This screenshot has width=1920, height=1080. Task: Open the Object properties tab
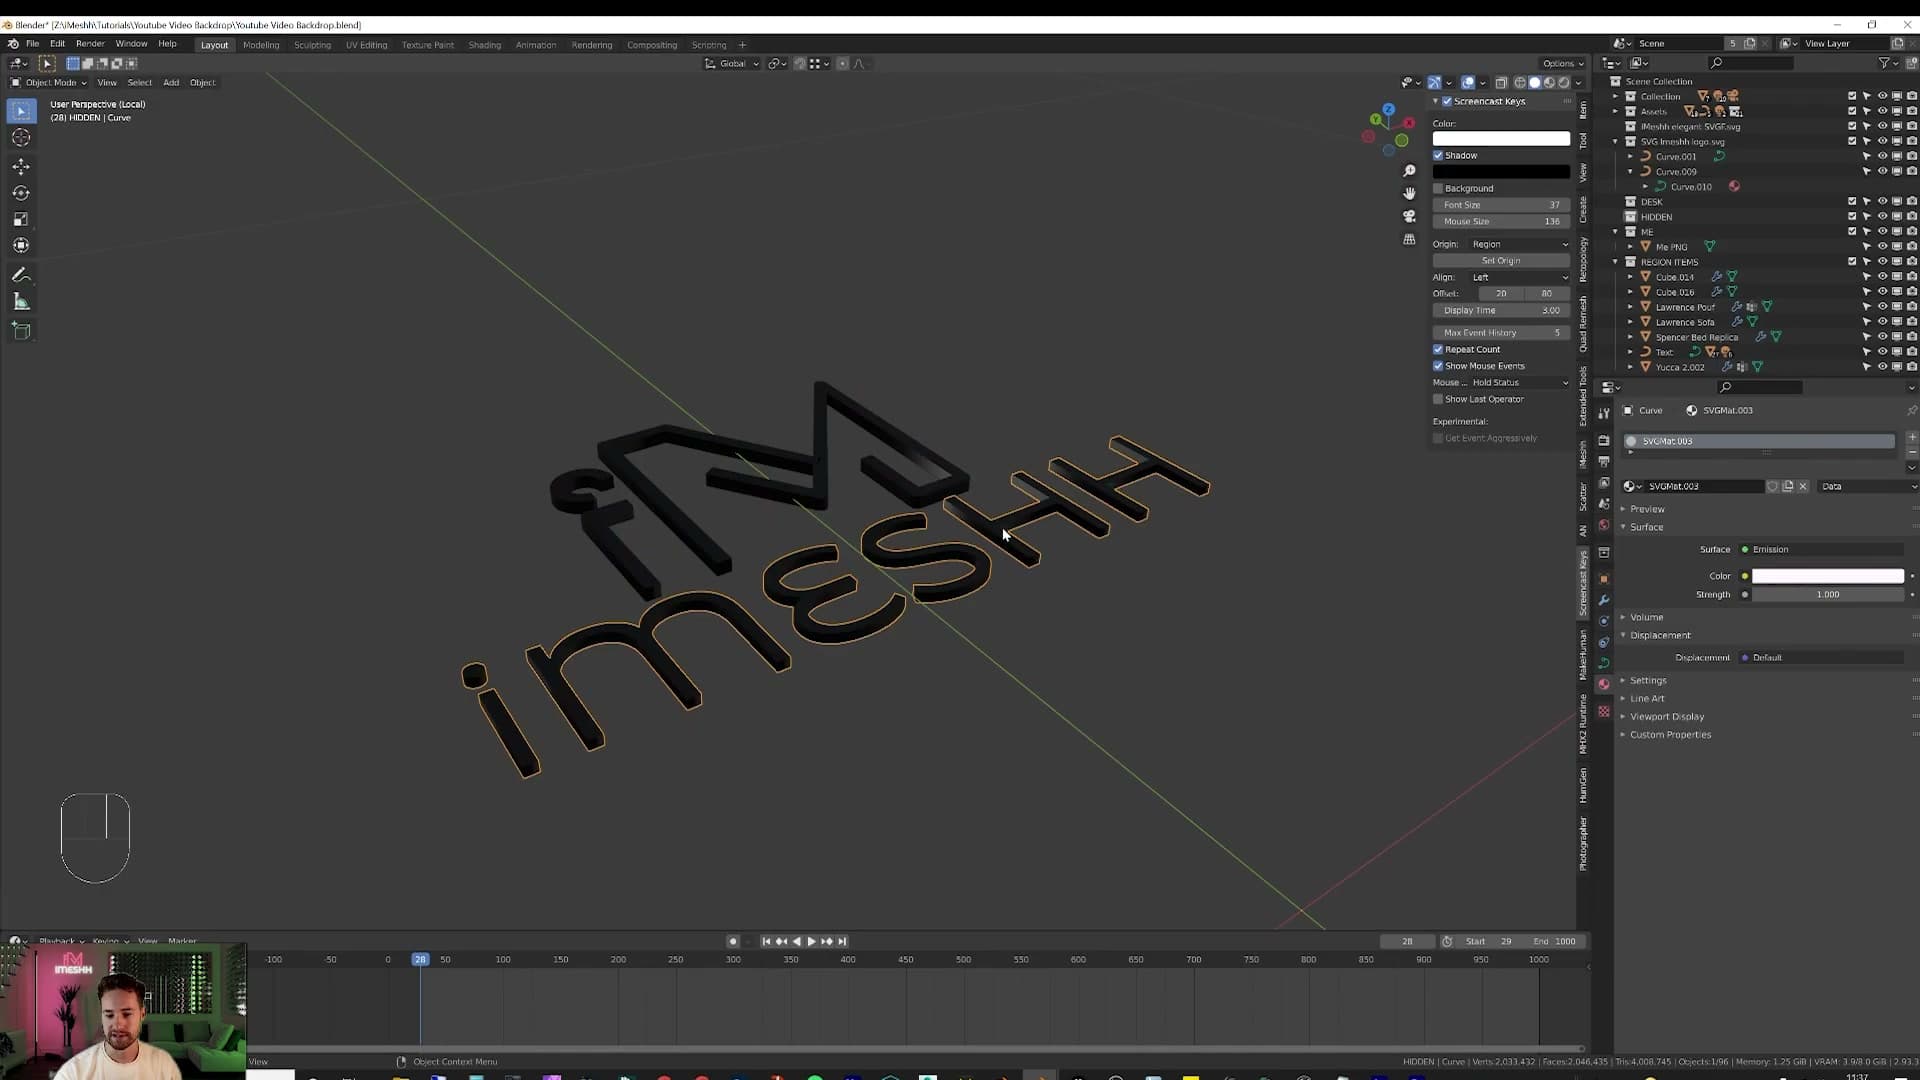(1604, 578)
